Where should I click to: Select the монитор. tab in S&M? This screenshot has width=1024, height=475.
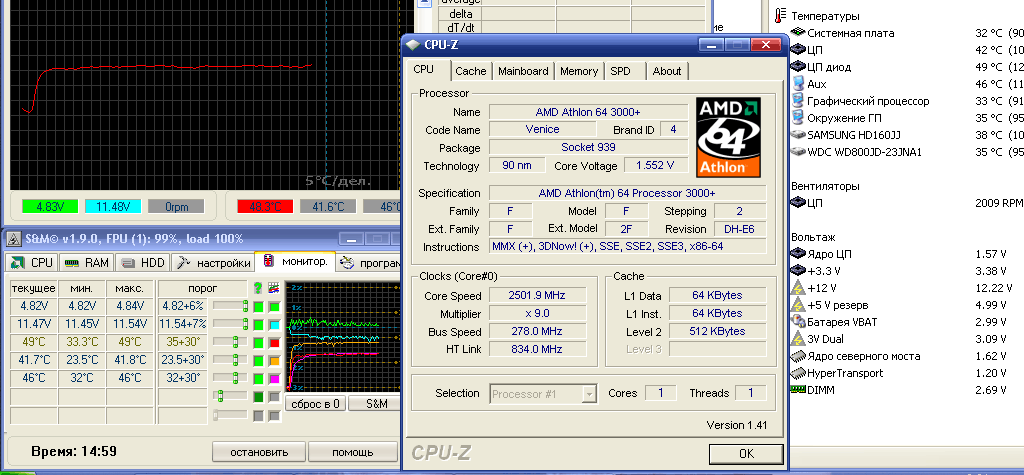coord(295,261)
